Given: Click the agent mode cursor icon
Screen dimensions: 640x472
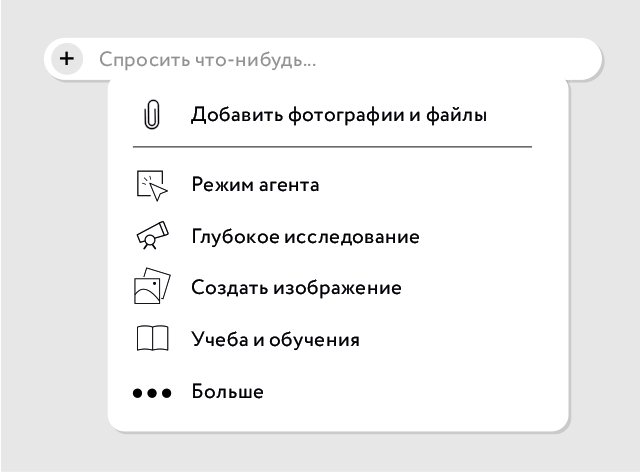Looking at the screenshot, I should [152, 185].
